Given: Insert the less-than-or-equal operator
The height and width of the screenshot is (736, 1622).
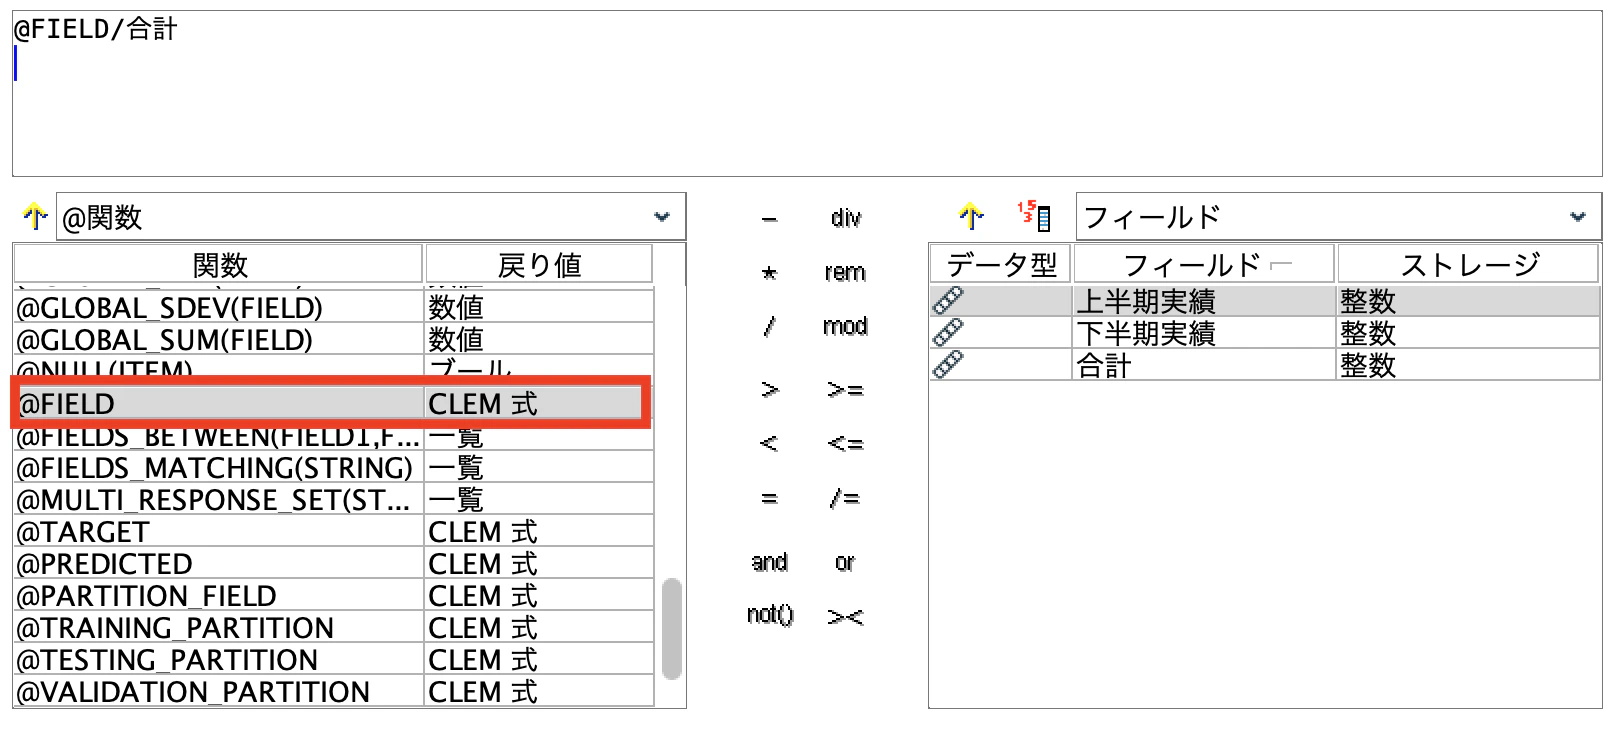Looking at the screenshot, I should (845, 443).
